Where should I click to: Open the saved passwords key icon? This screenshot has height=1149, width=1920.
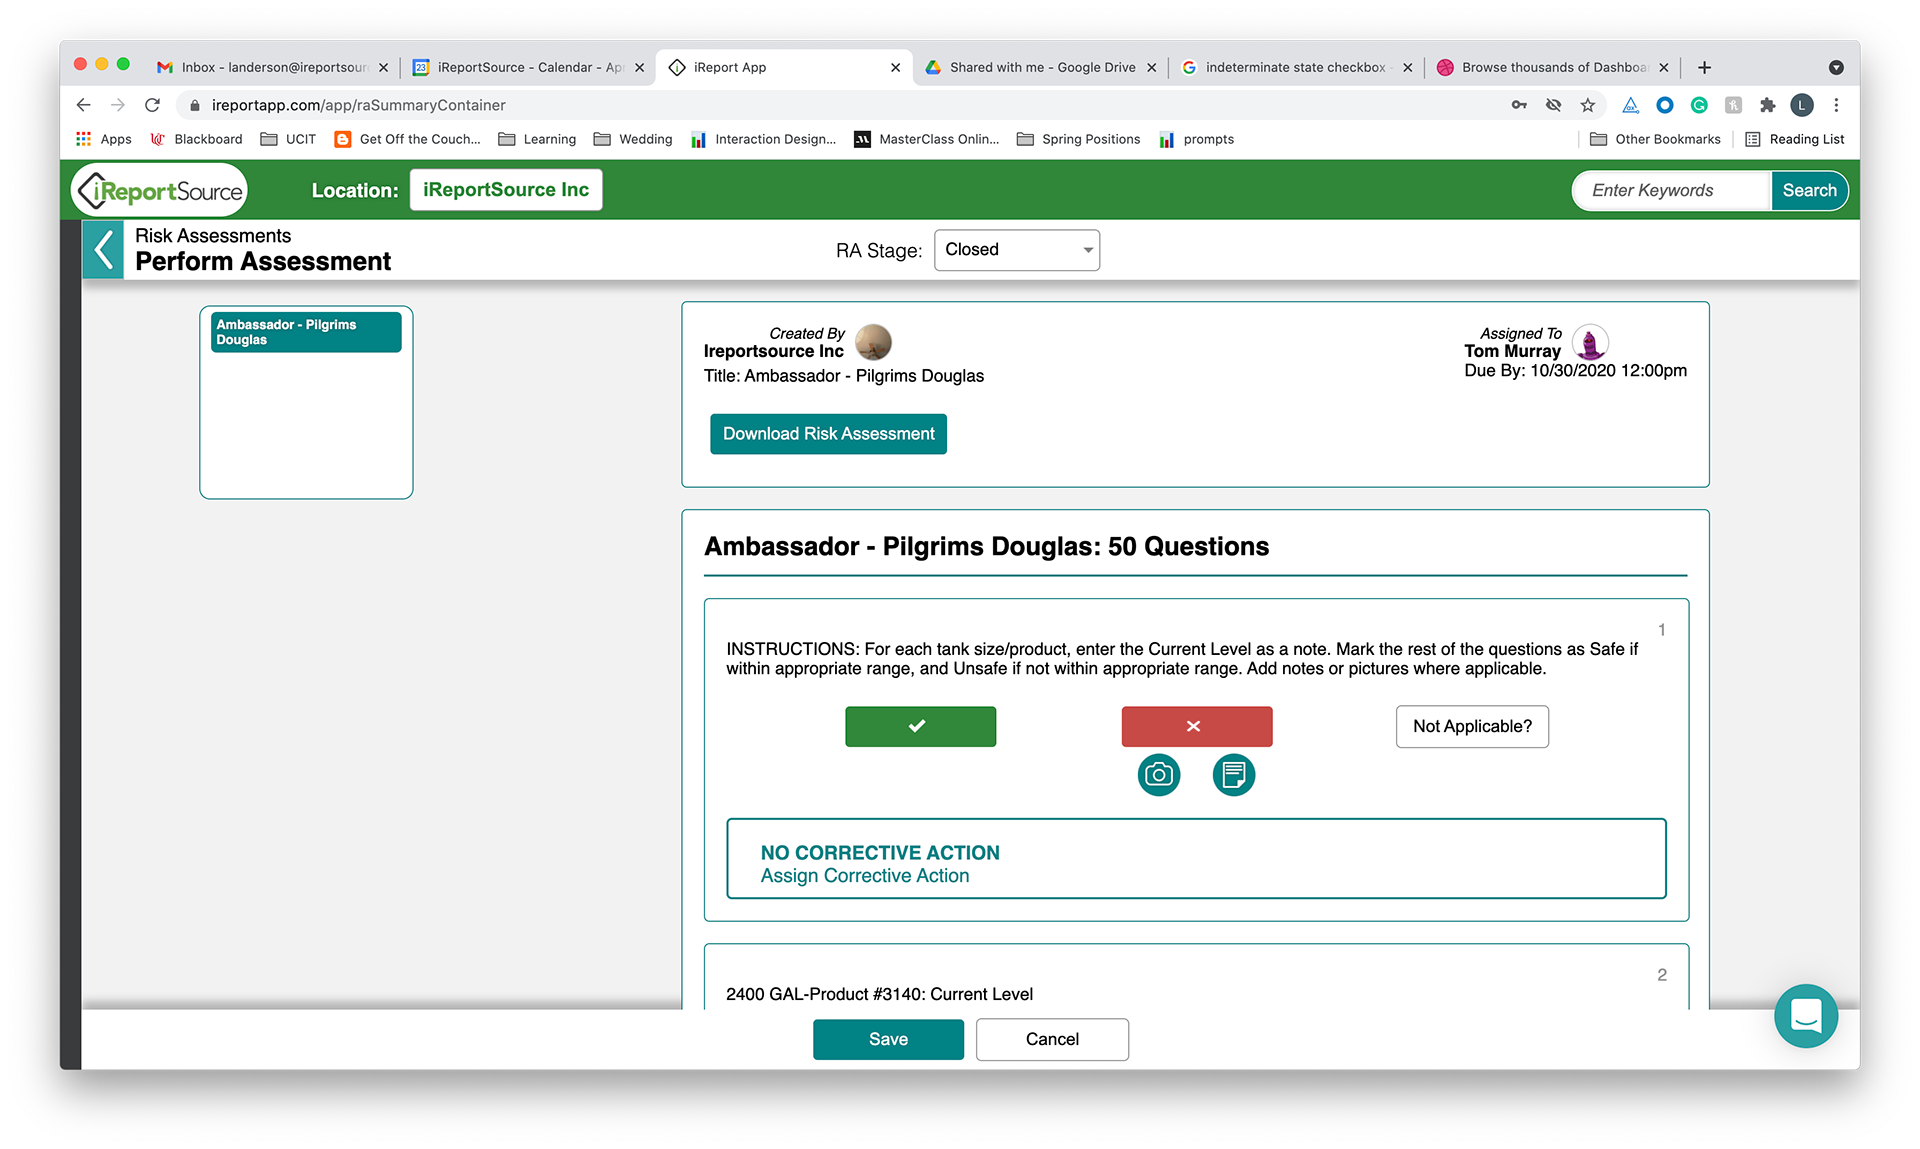[x=1519, y=105]
